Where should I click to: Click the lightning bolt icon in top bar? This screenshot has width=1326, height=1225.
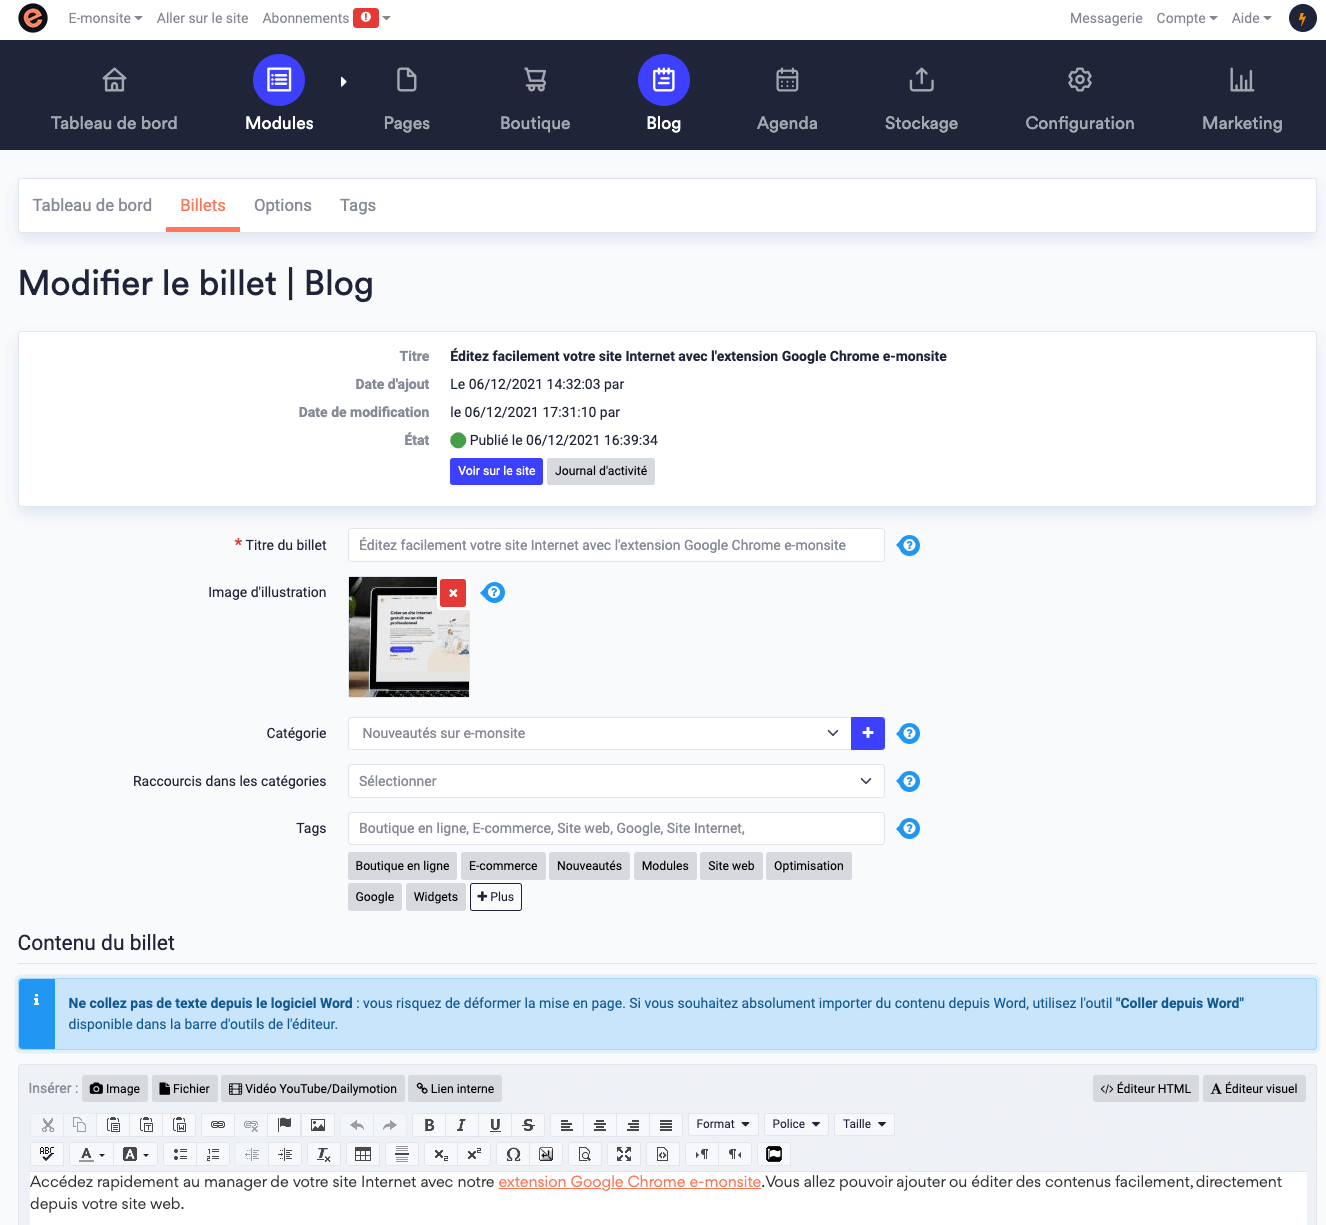click(1302, 18)
